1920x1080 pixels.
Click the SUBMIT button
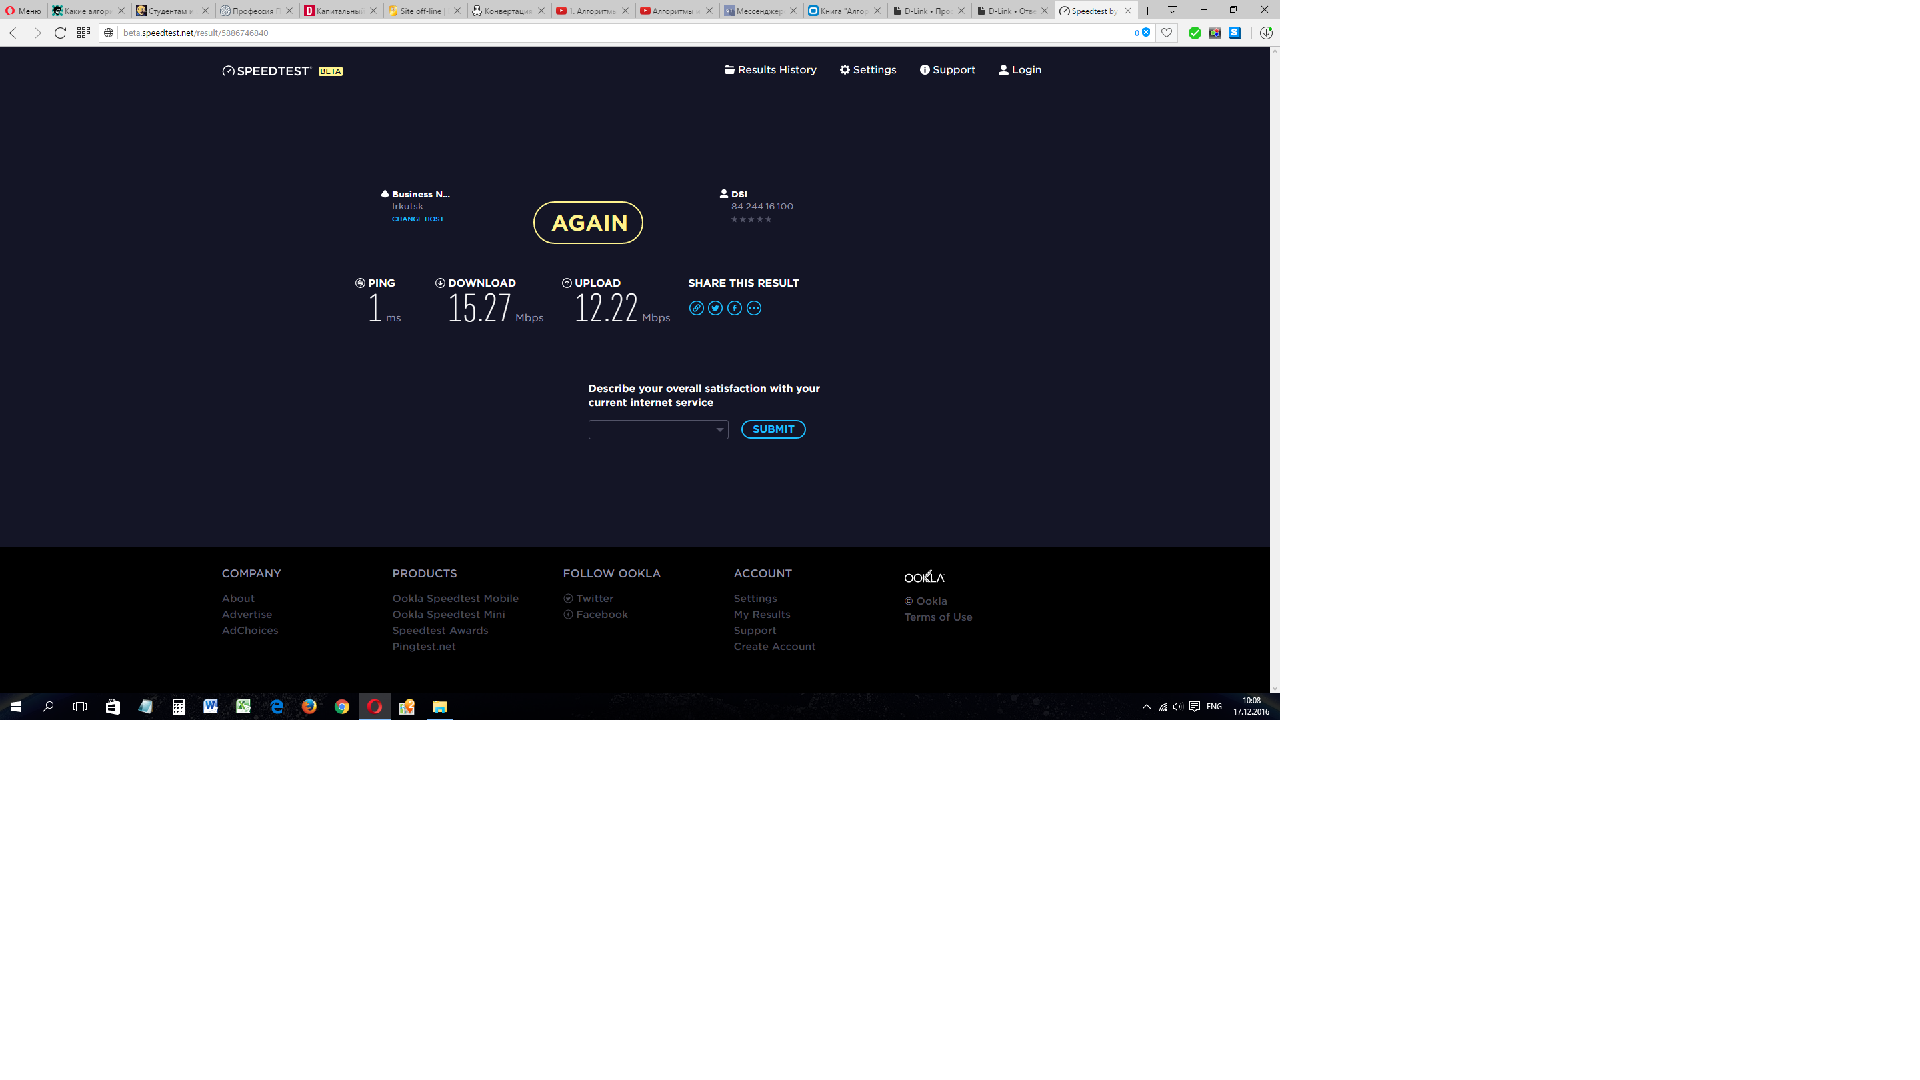pyautogui.click(x=773, y=430)
